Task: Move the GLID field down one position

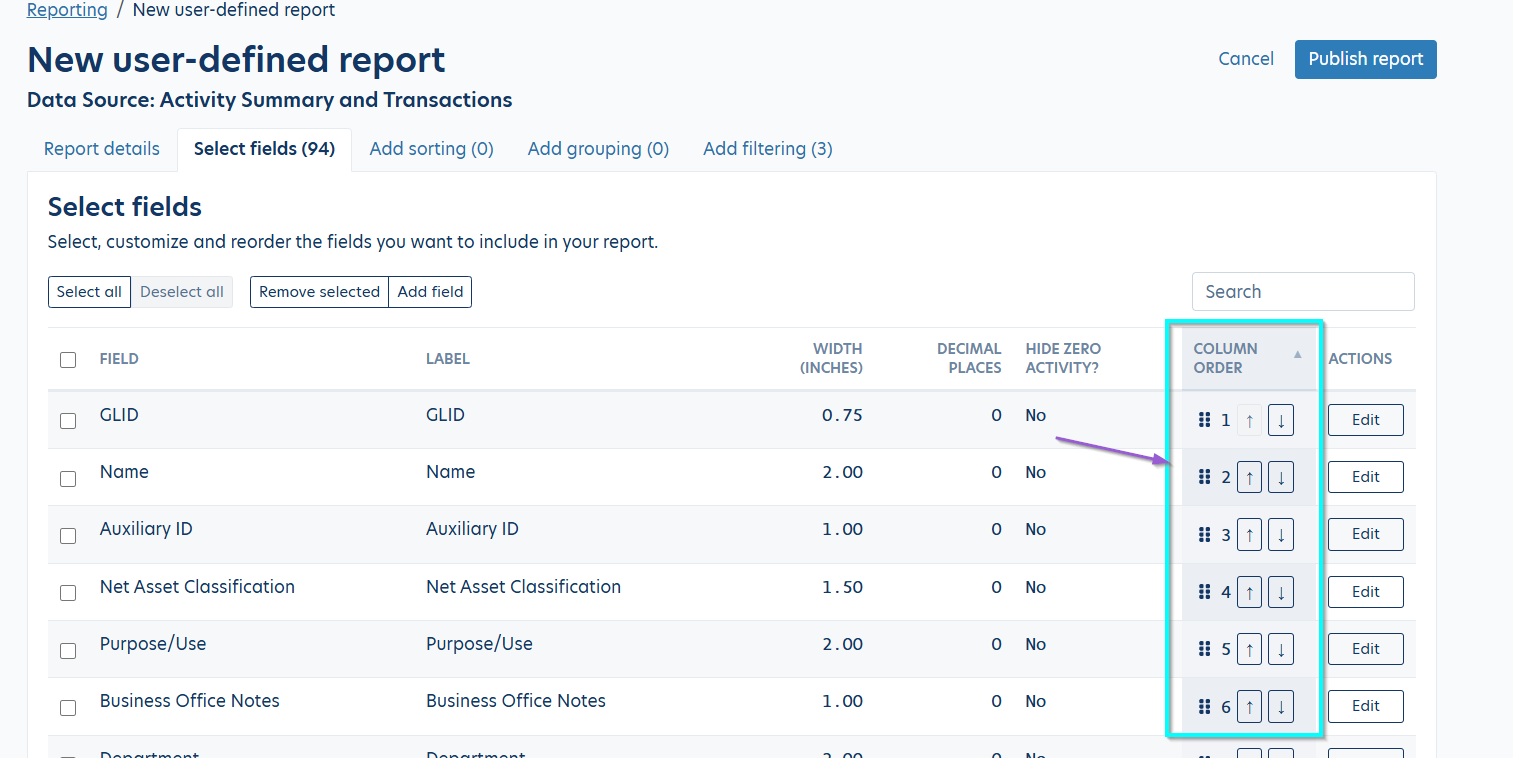Action: (1280, 420)
